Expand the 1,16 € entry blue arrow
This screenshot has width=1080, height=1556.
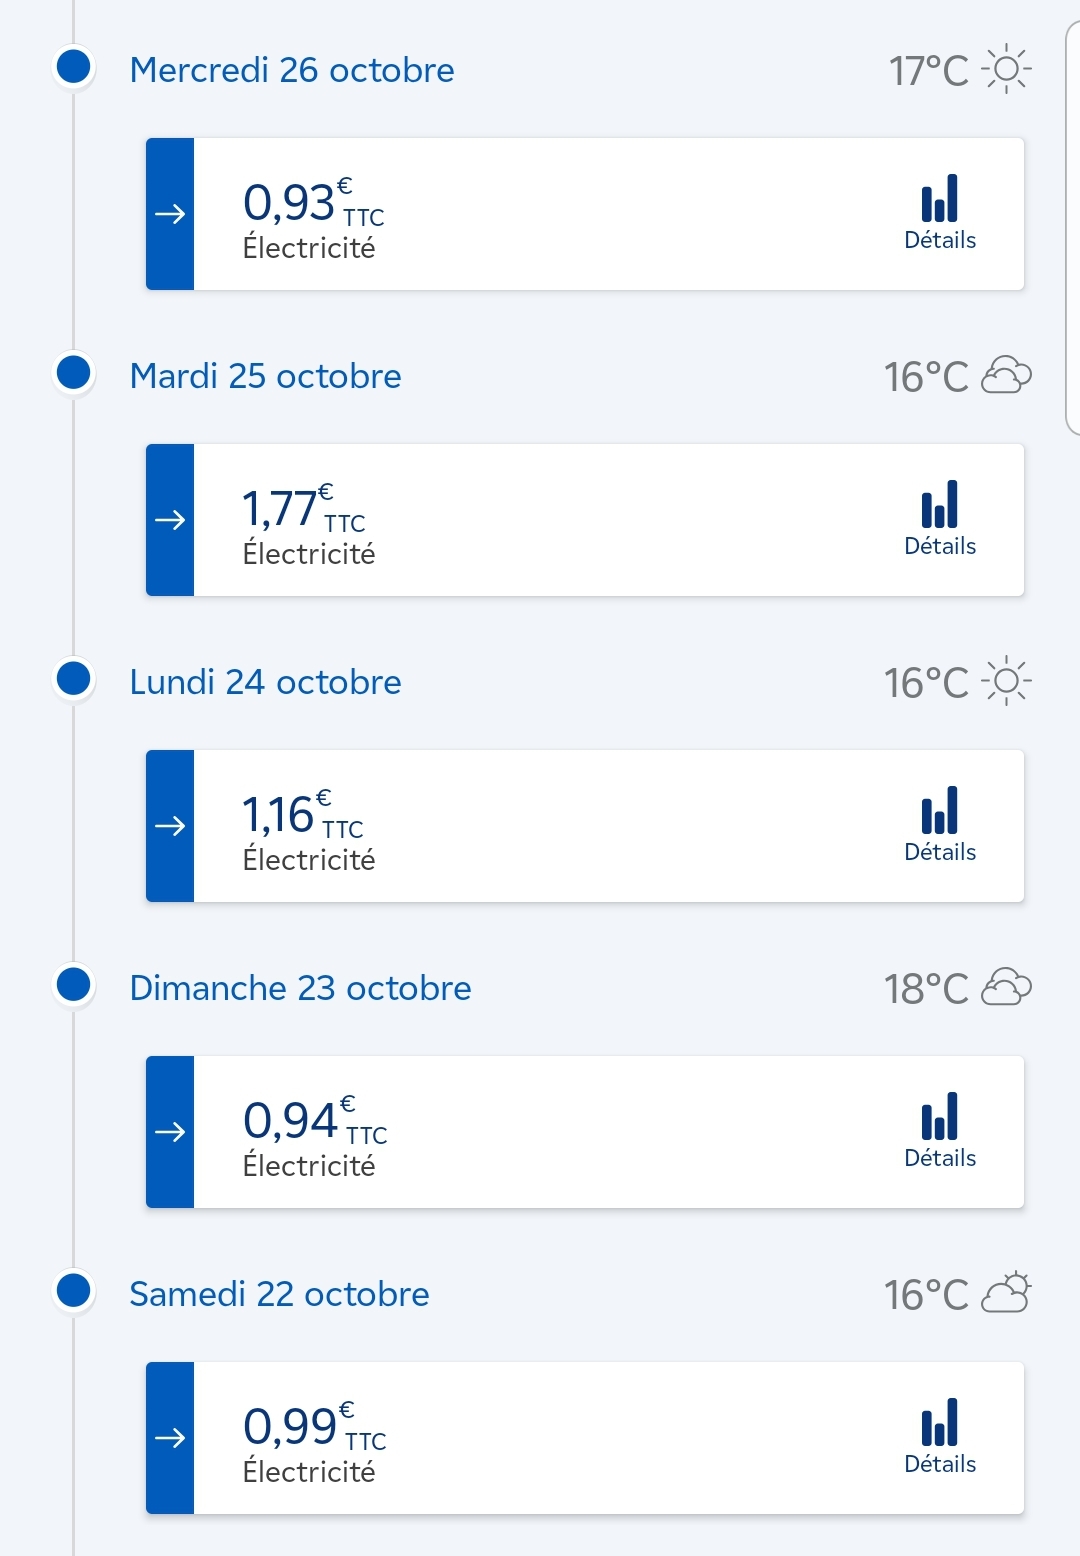(x=170, y=826)
